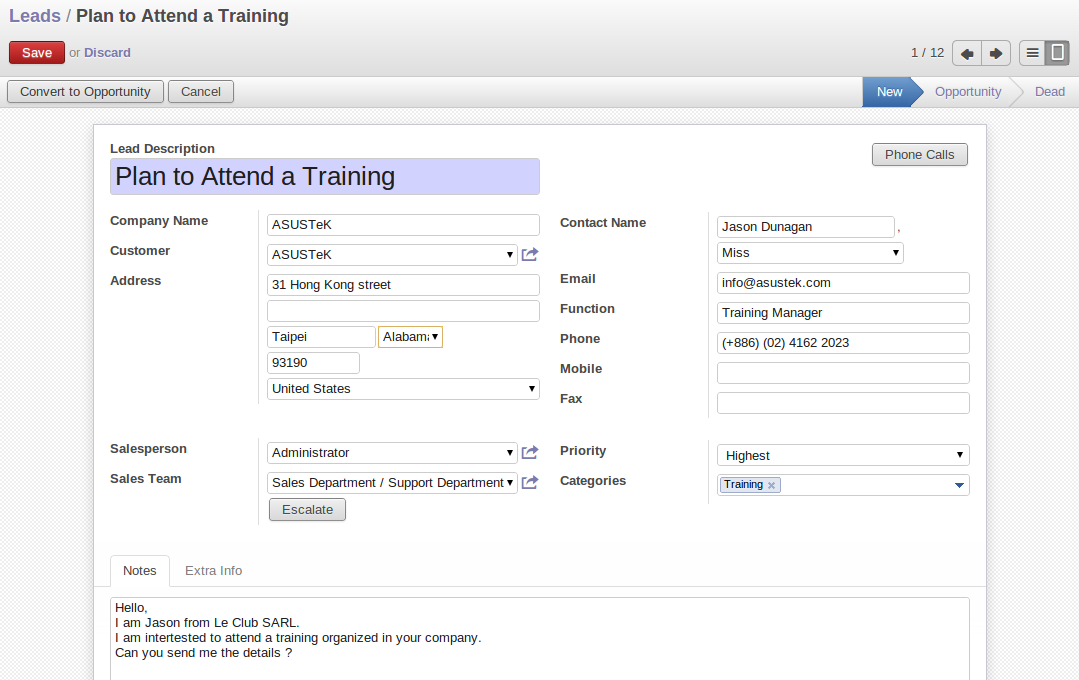Click the Discard link
The width and height of the screenshot is (1079, 680).
(107, 53)
